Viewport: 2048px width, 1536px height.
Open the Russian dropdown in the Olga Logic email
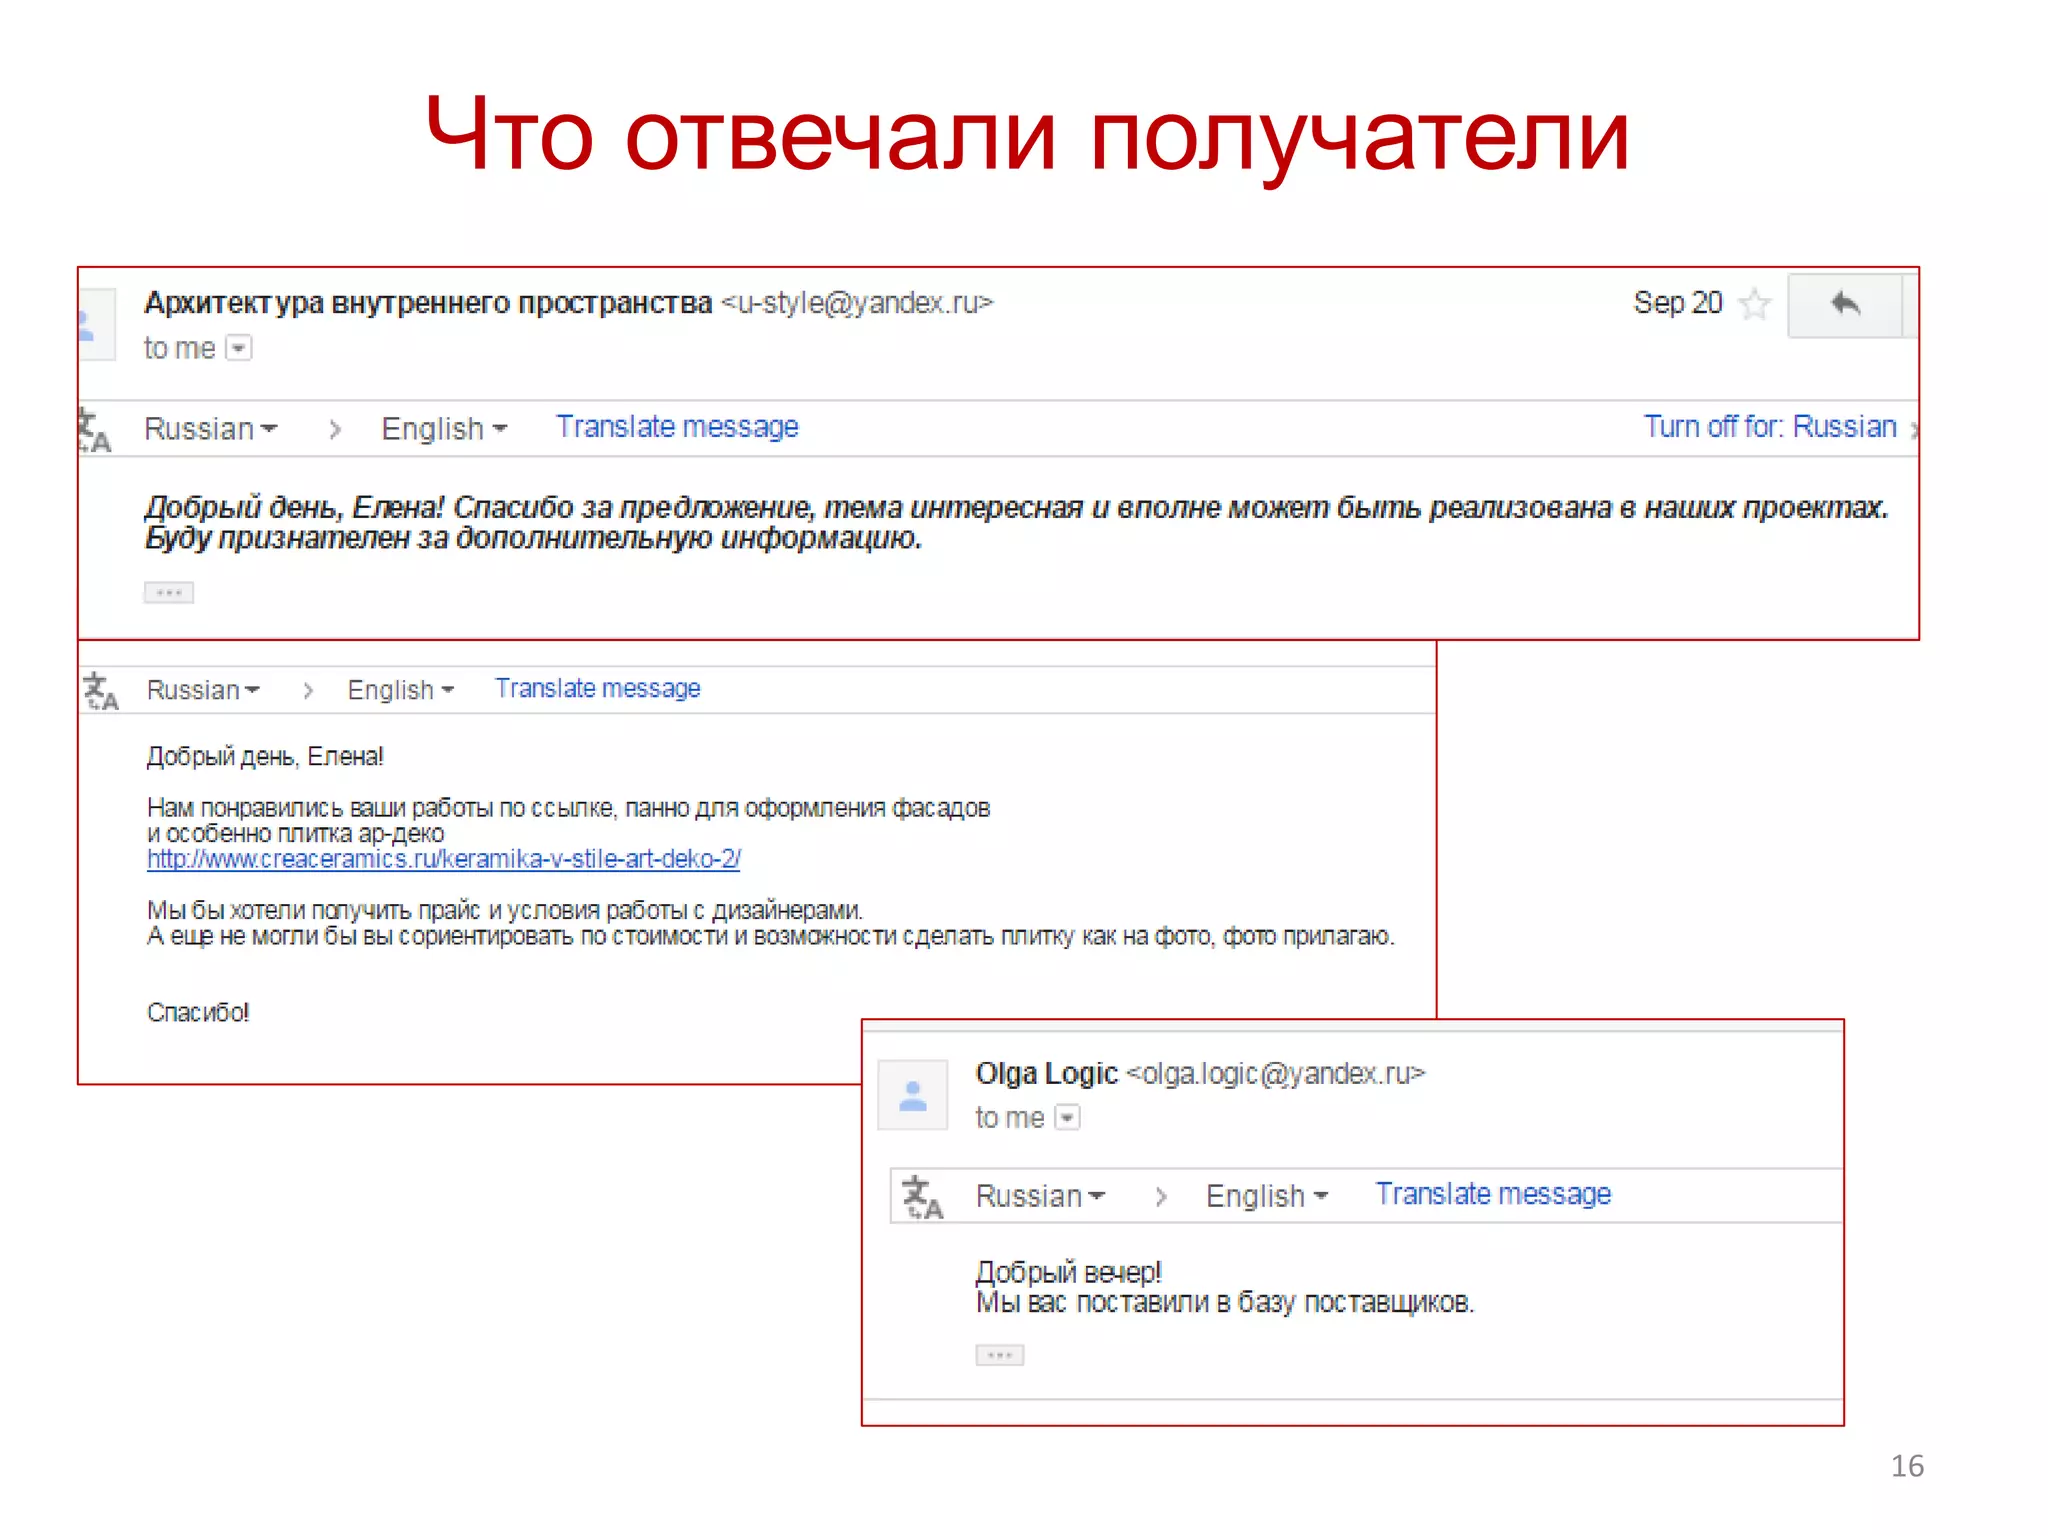[x=1040, y=1196]
